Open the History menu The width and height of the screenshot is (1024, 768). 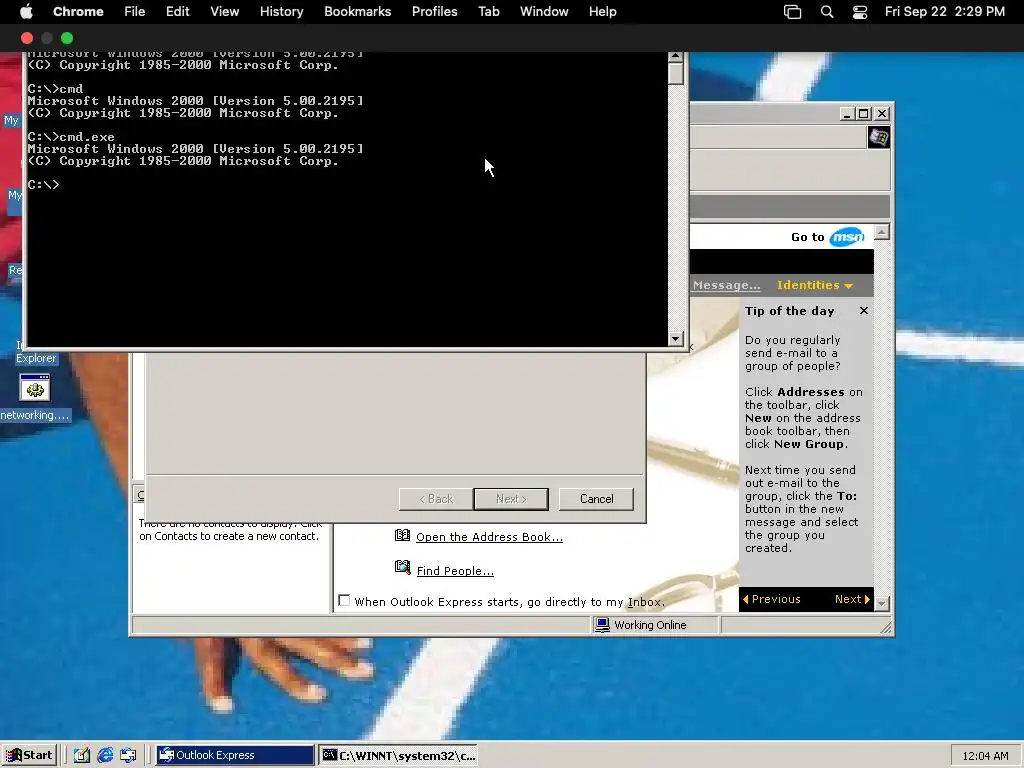point(281,12)
